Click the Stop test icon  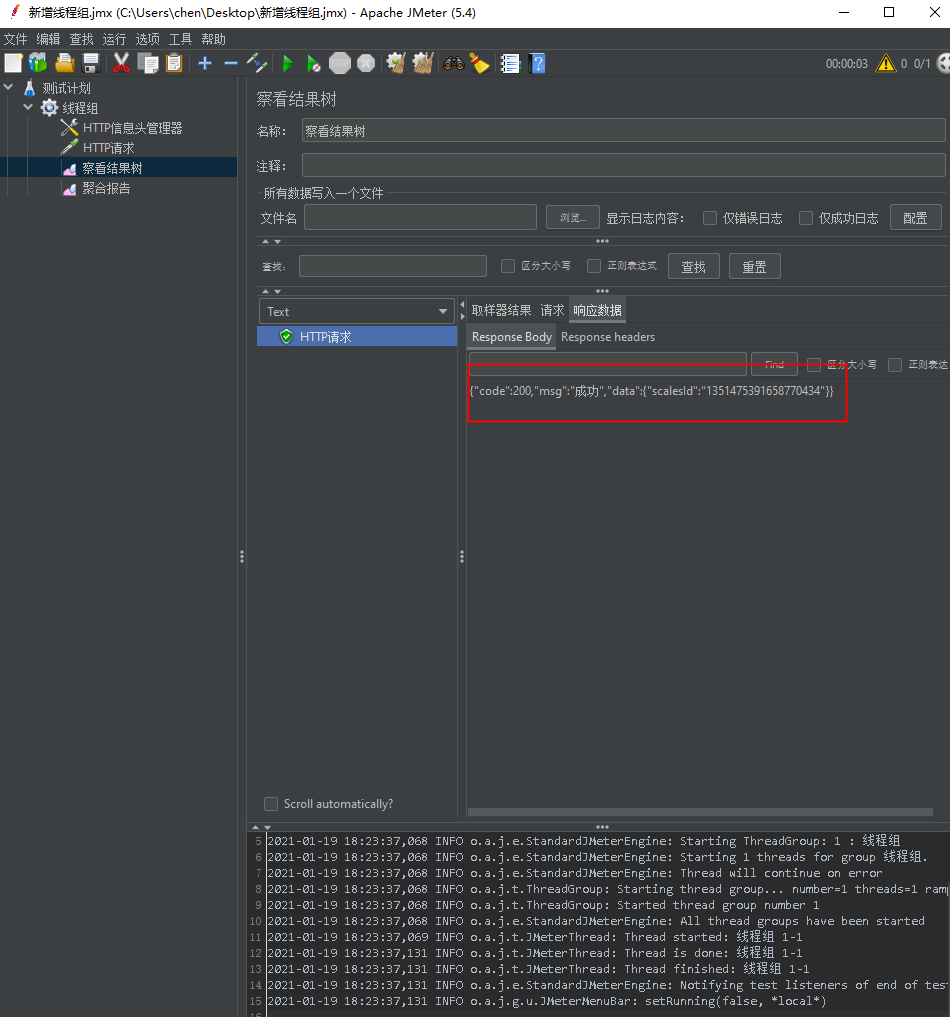340,64
